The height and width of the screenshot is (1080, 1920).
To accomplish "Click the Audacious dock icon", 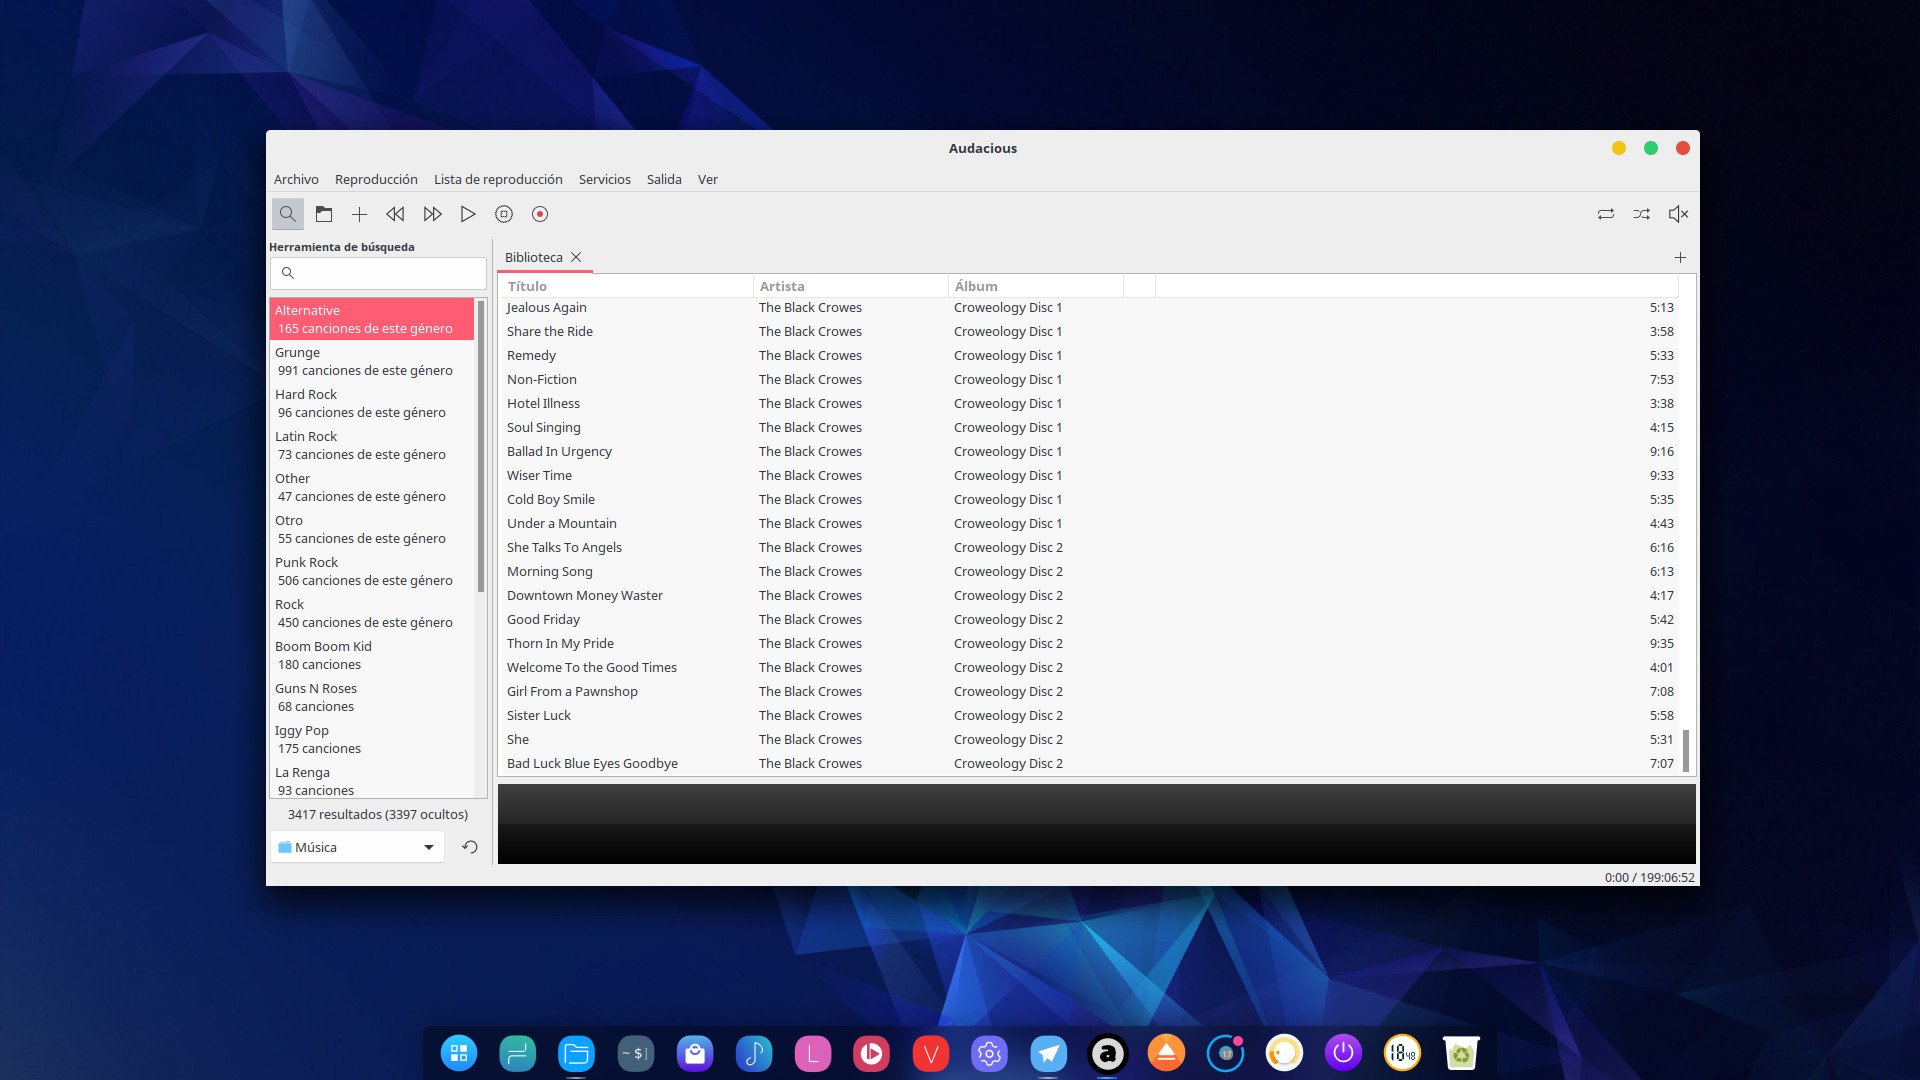I will pos(1107,1053).
